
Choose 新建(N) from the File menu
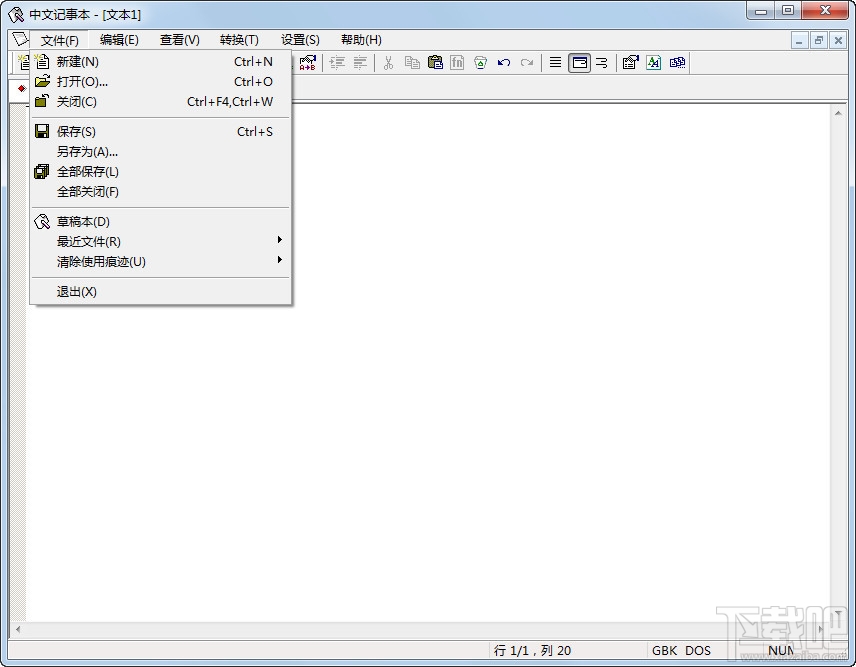coord(160,62)
